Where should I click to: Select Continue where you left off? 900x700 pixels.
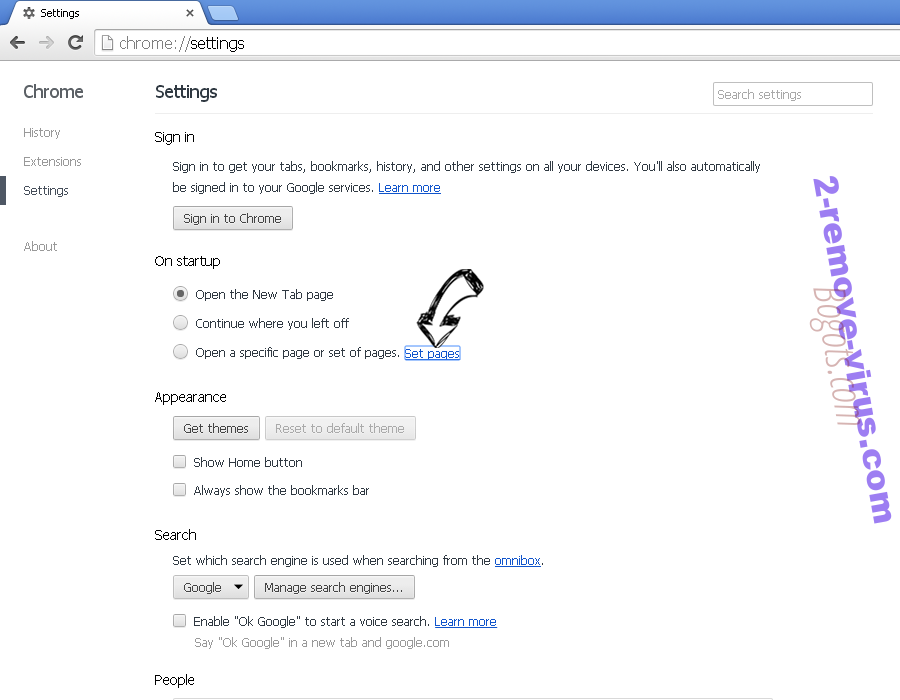click(x=180, y=322)
